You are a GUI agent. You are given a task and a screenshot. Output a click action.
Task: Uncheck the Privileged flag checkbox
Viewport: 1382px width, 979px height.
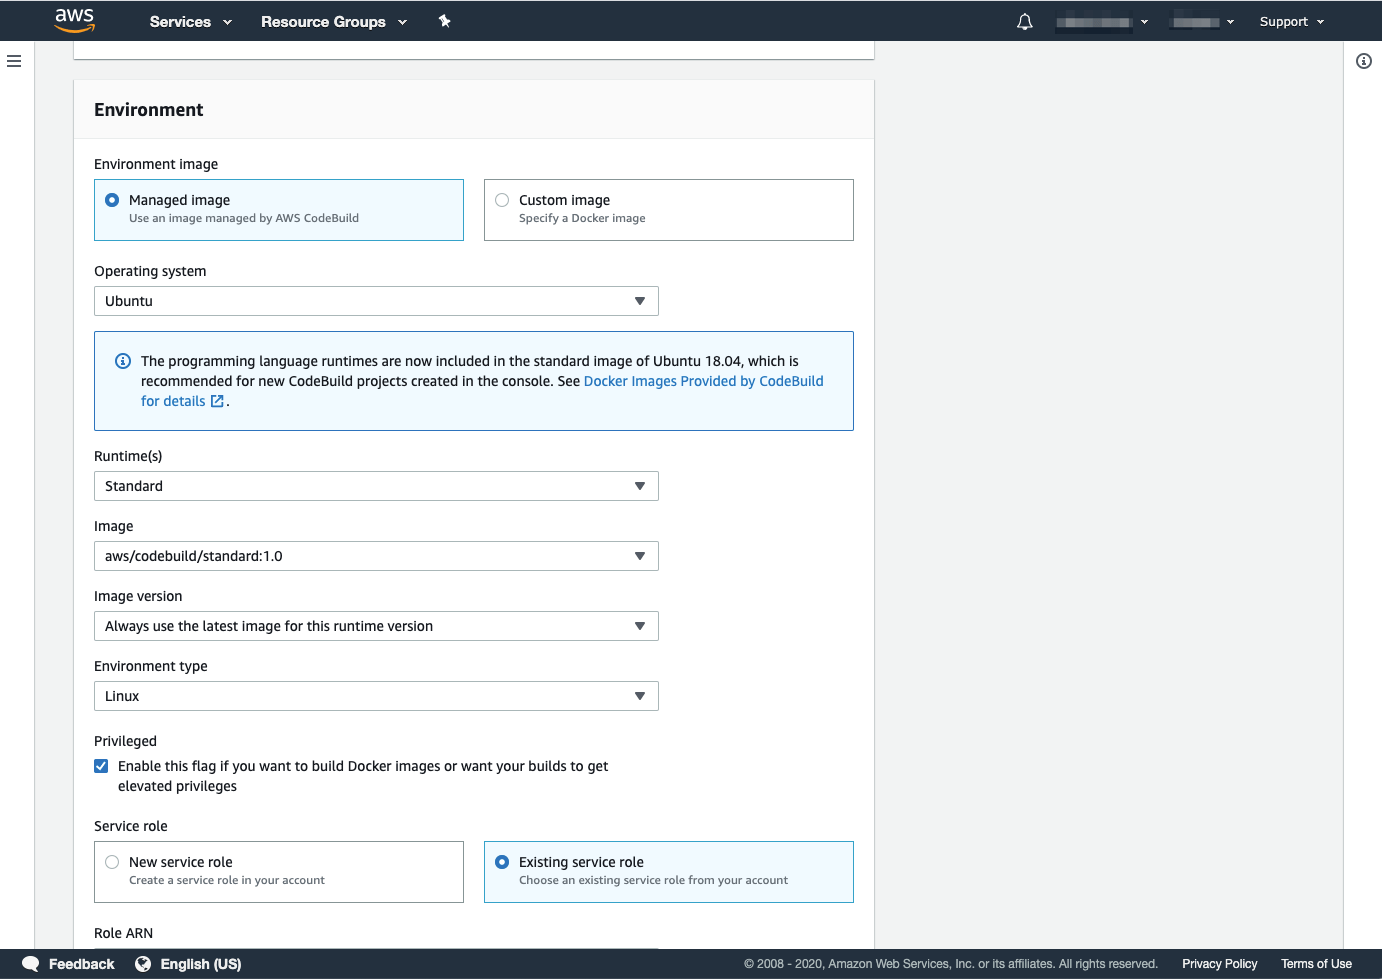(101, 766)
